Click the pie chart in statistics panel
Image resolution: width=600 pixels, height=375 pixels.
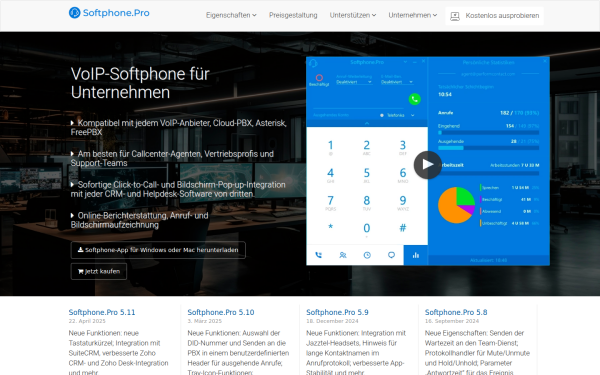click(x=457, y=205)
